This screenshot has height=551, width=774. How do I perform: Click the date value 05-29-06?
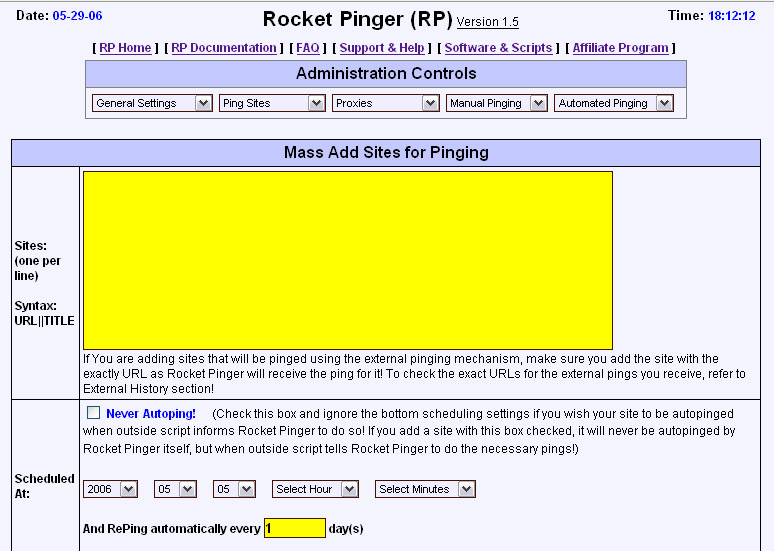coord(77,16)
